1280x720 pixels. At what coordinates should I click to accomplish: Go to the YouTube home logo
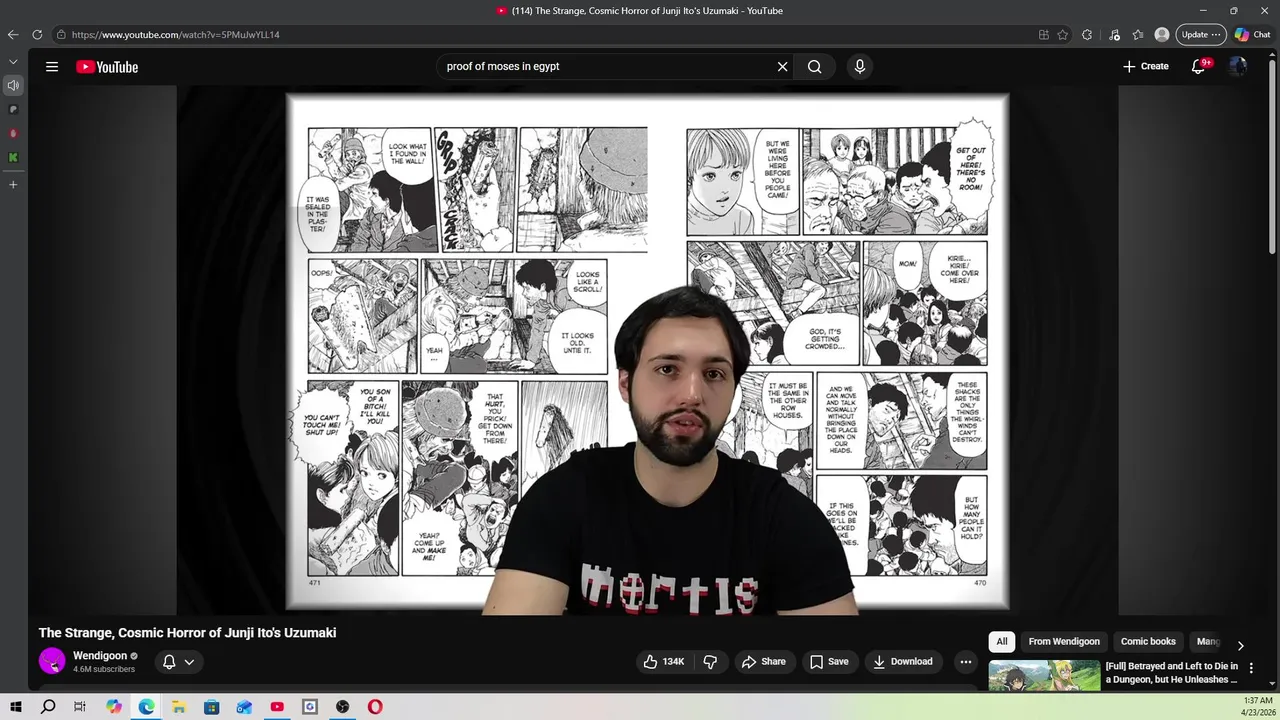tap(107, 67)
